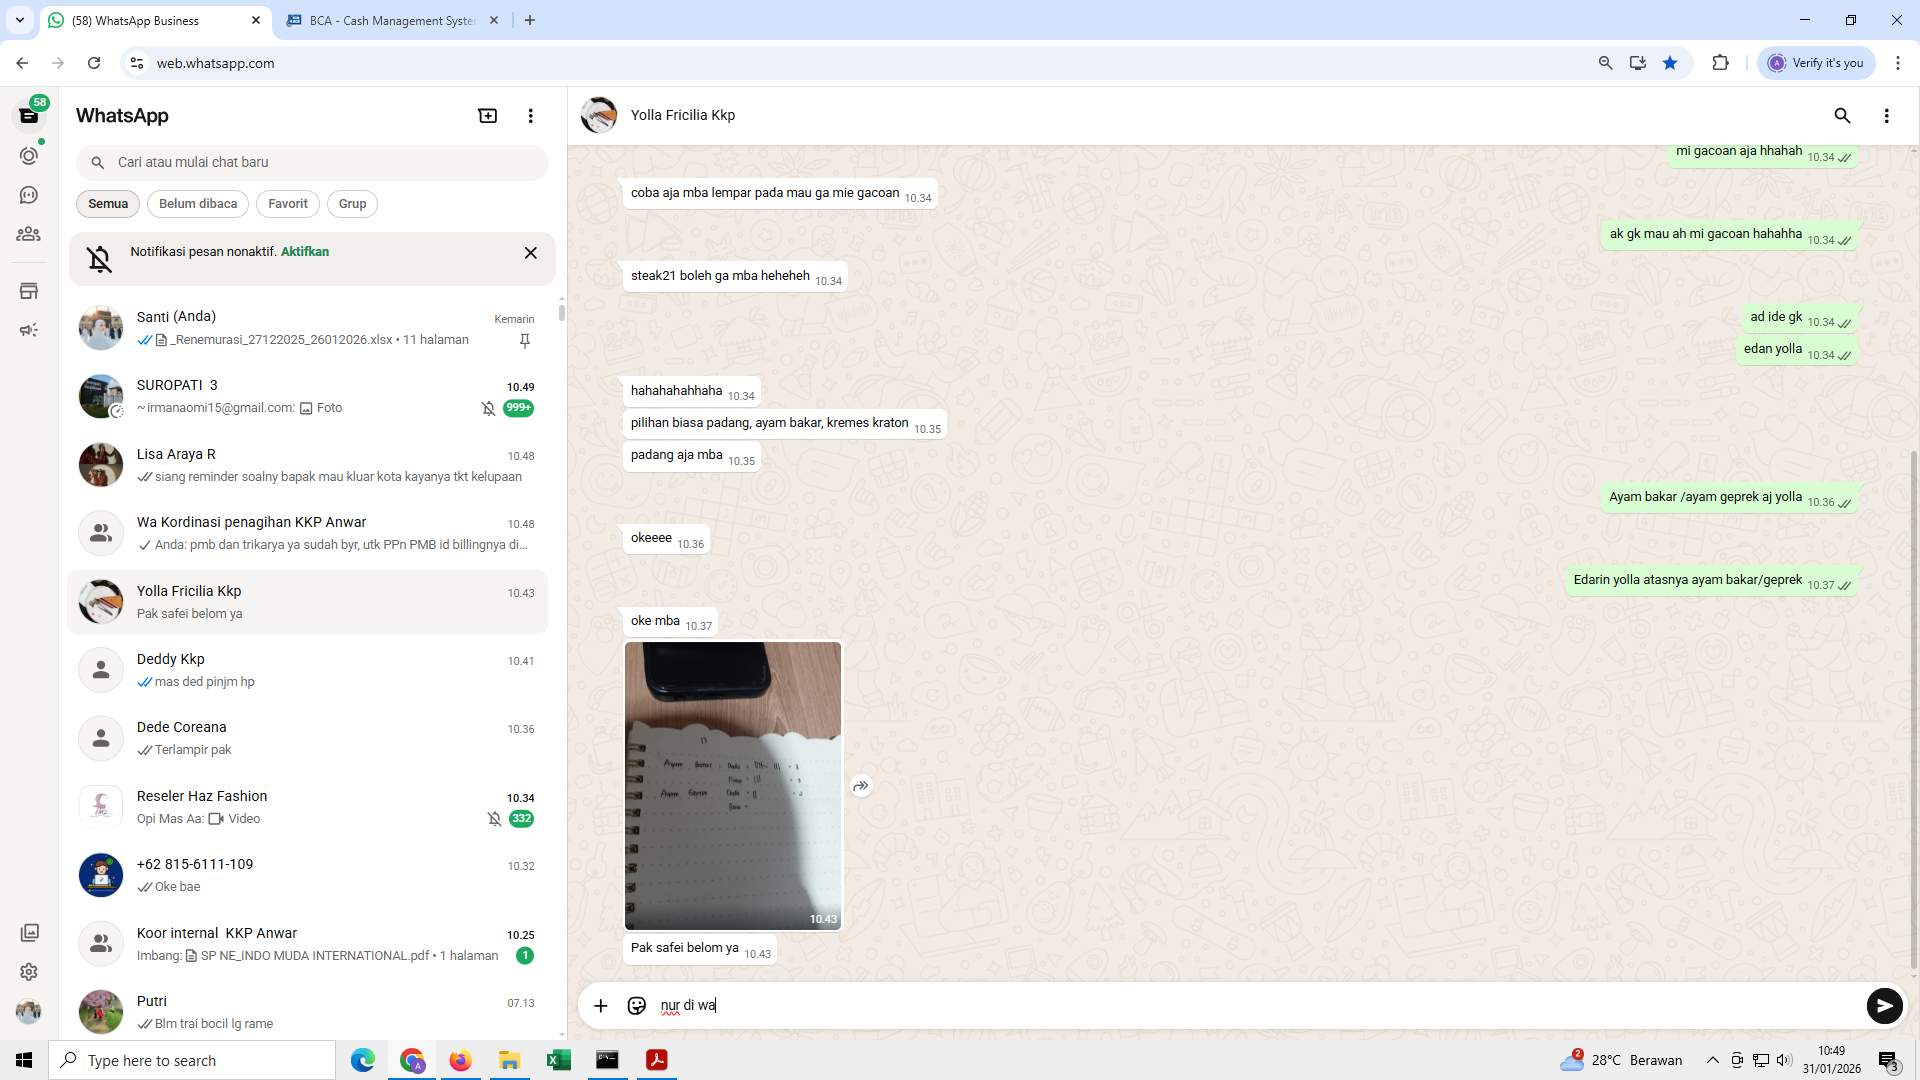Open the WhatsApp main menu
This screenshot has width=1920, height=1080.
[531, 115]
